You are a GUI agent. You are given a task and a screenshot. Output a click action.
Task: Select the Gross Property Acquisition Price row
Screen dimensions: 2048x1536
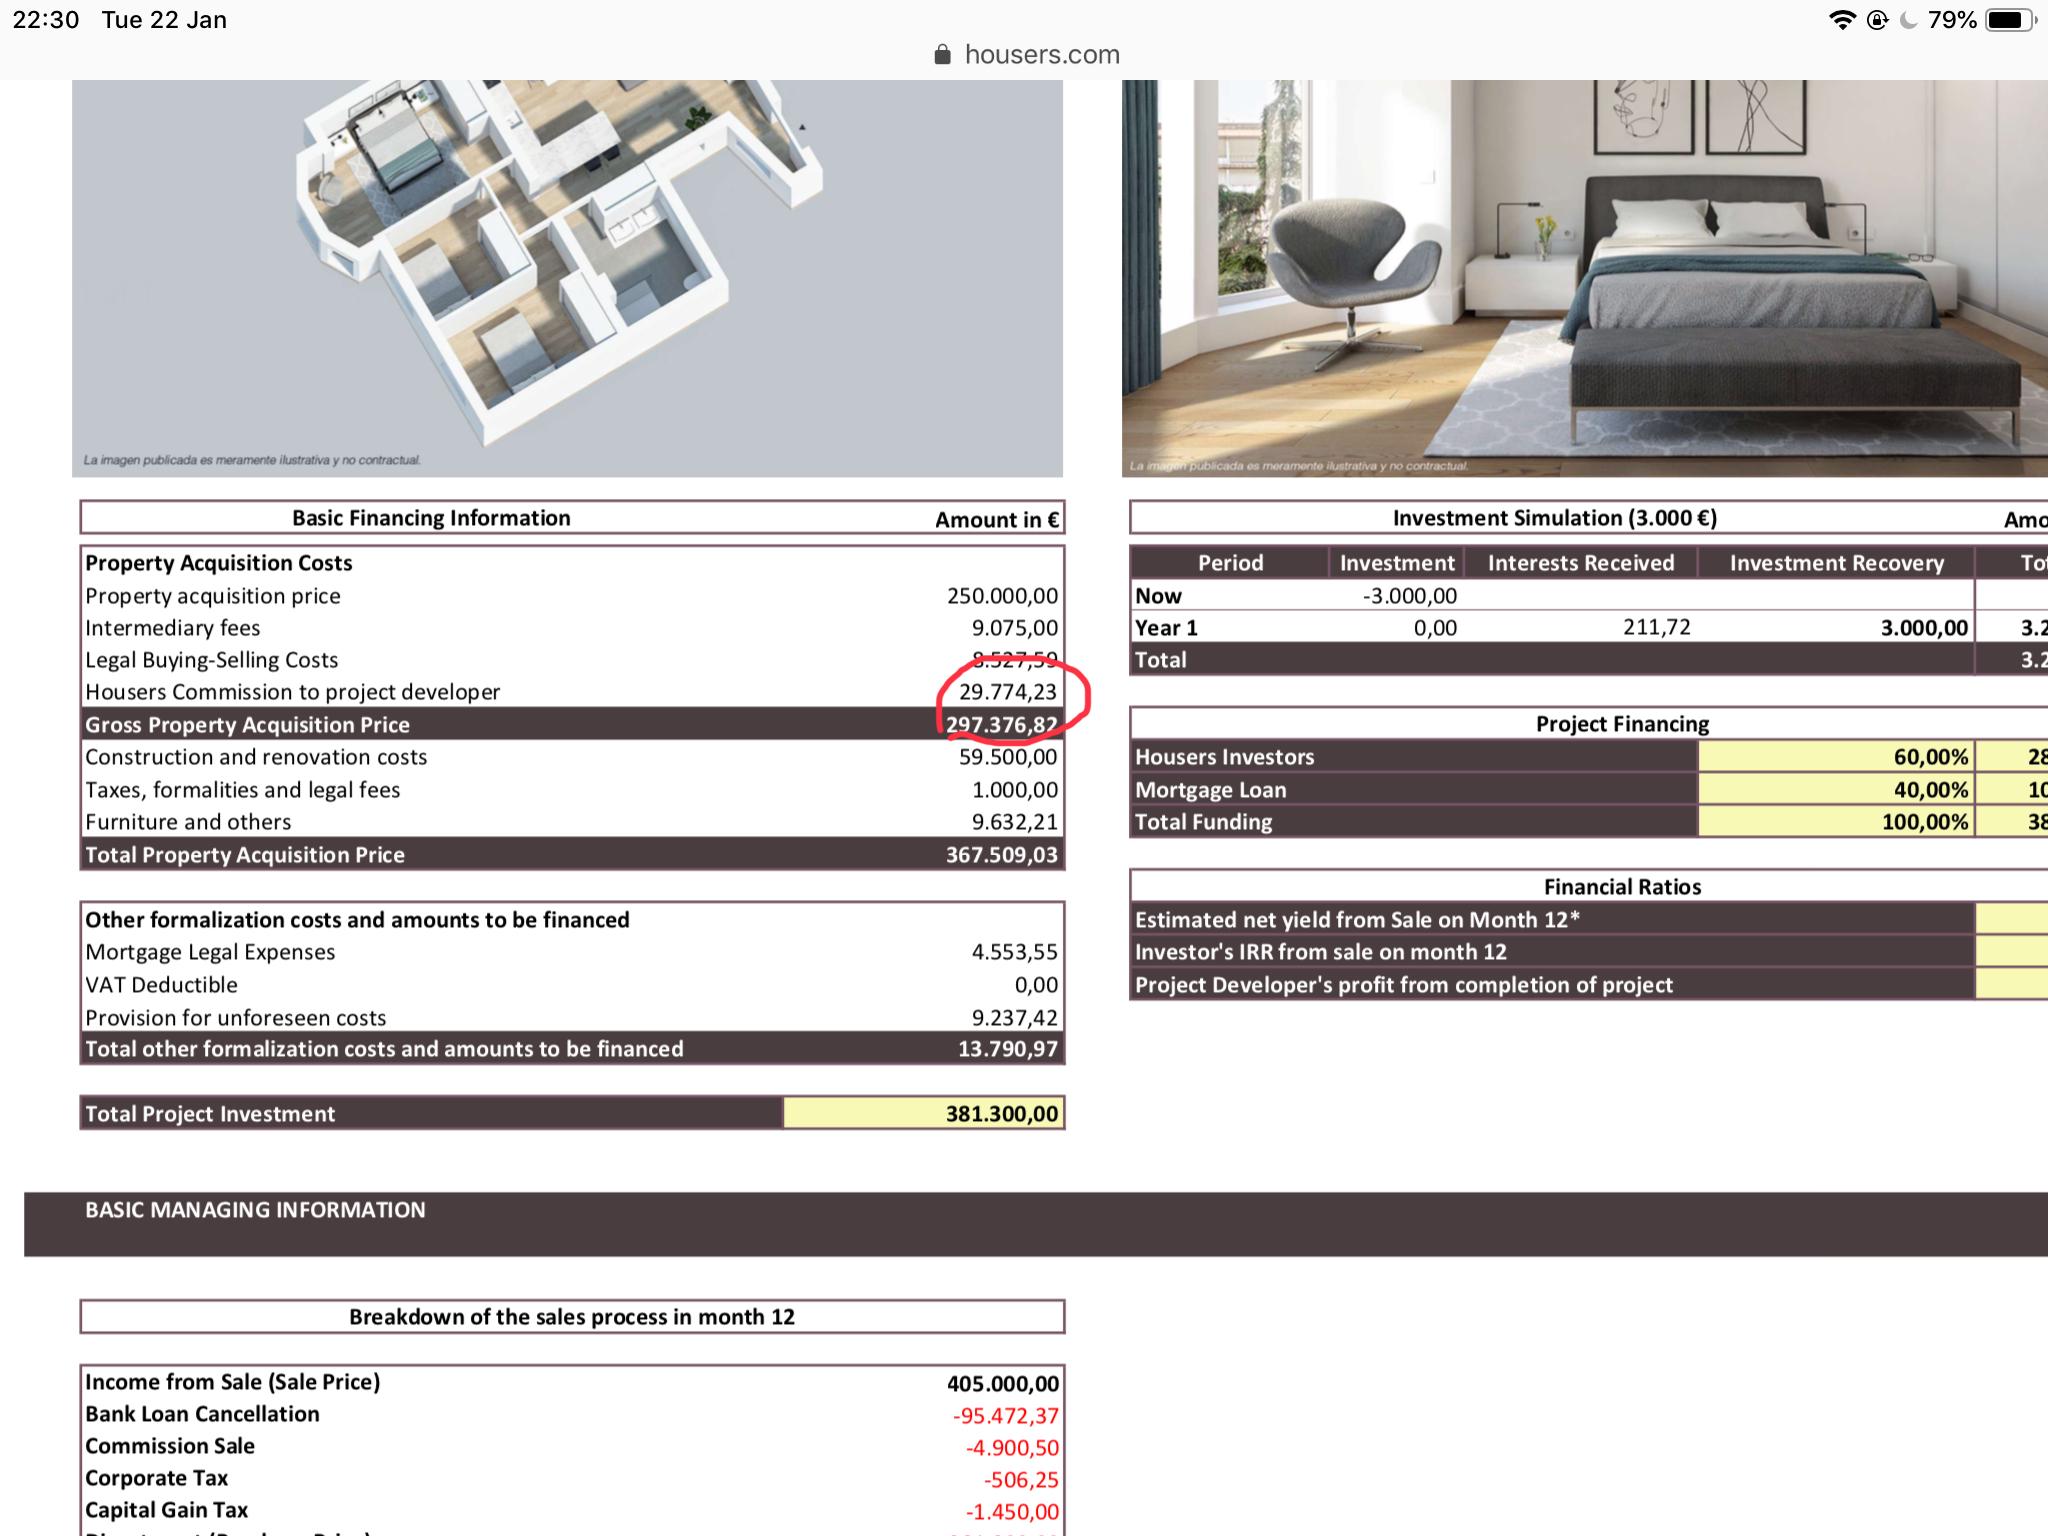(x=500, y=724)
